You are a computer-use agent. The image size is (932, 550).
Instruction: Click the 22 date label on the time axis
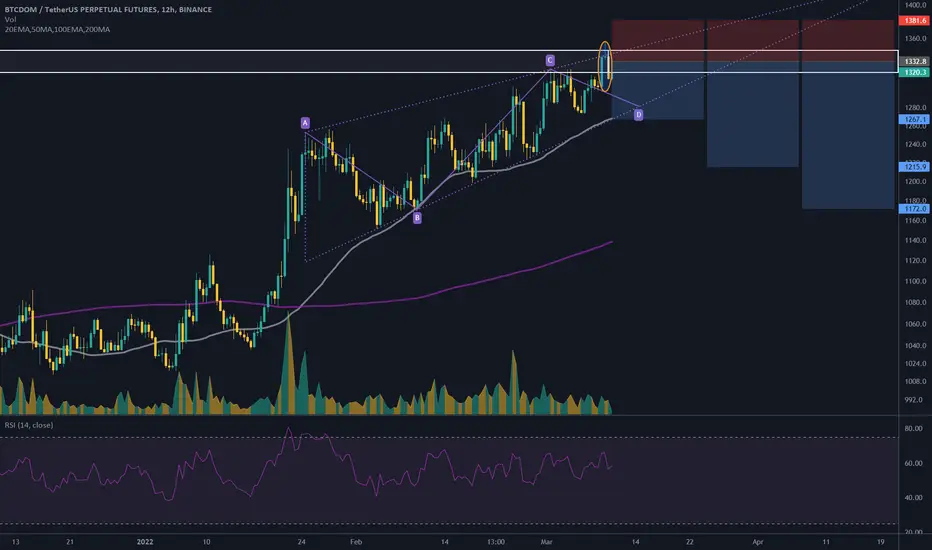[689, 542]
